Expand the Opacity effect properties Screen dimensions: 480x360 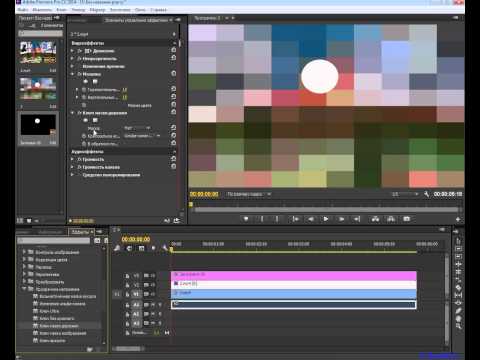click(x=72, y=59)
